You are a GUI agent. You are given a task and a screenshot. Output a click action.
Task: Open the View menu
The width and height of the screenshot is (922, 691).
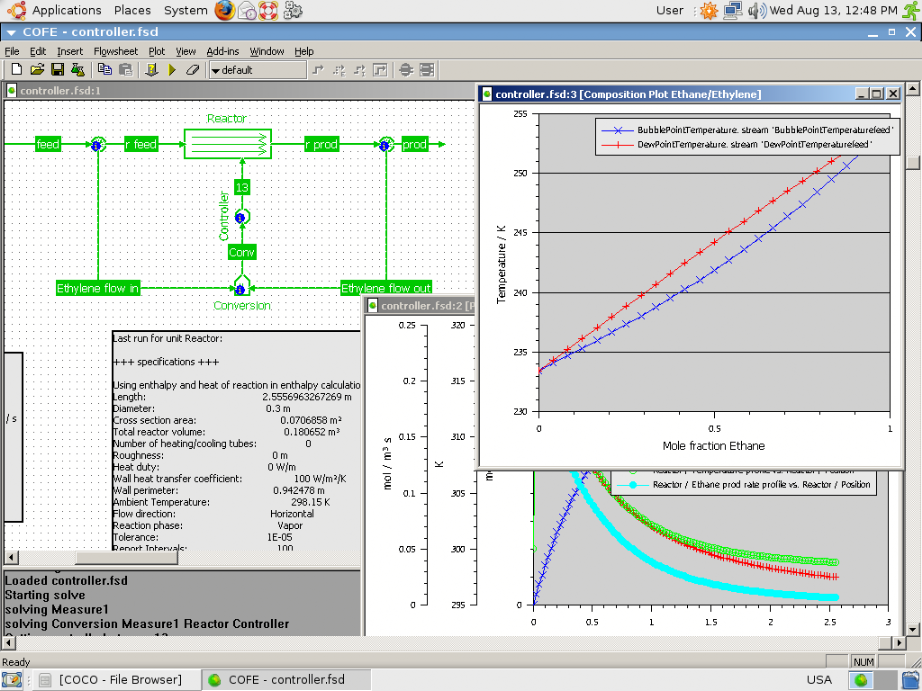185,51
